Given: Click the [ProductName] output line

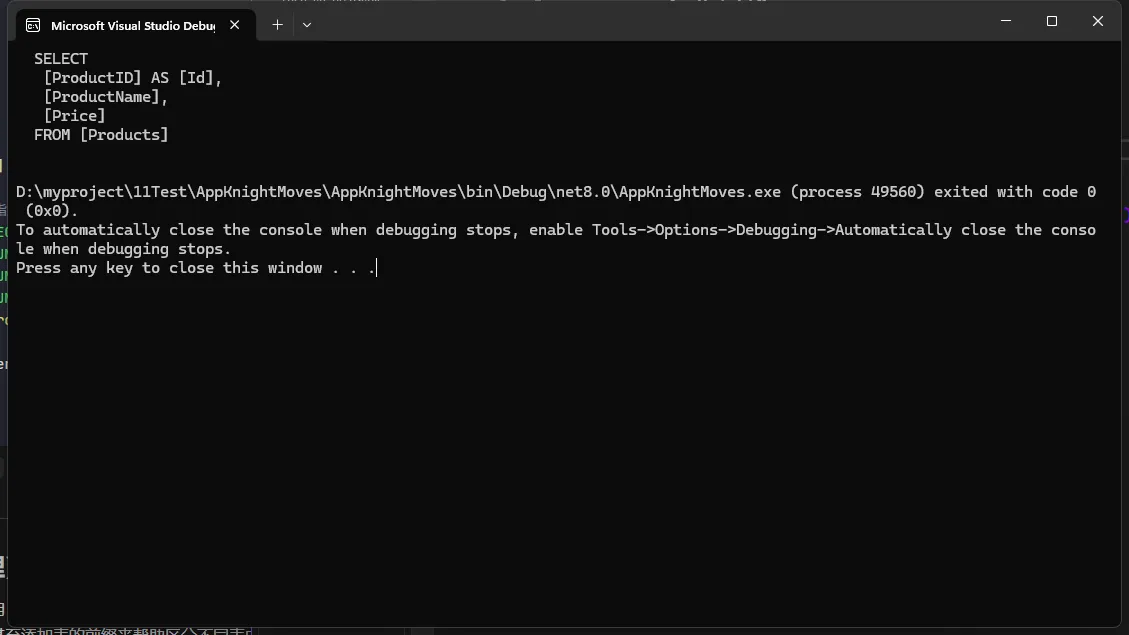Looking at the screenshot, I should 106,97.
